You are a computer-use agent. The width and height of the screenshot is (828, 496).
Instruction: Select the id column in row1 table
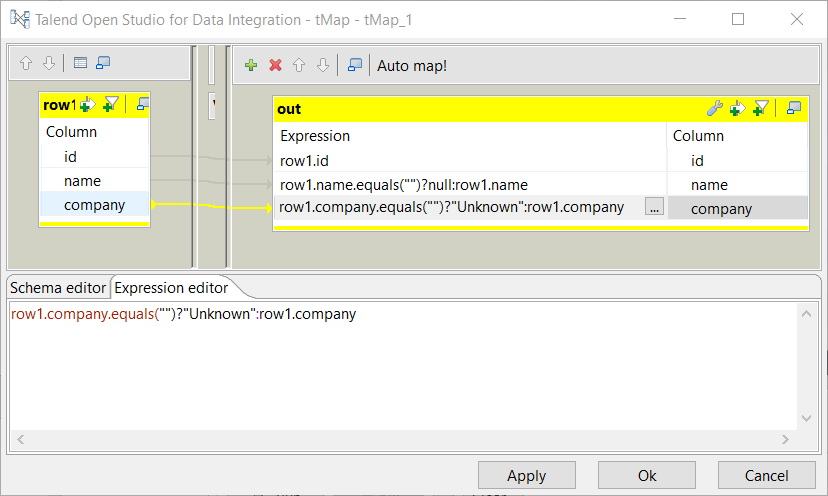(x=95, y=157)
